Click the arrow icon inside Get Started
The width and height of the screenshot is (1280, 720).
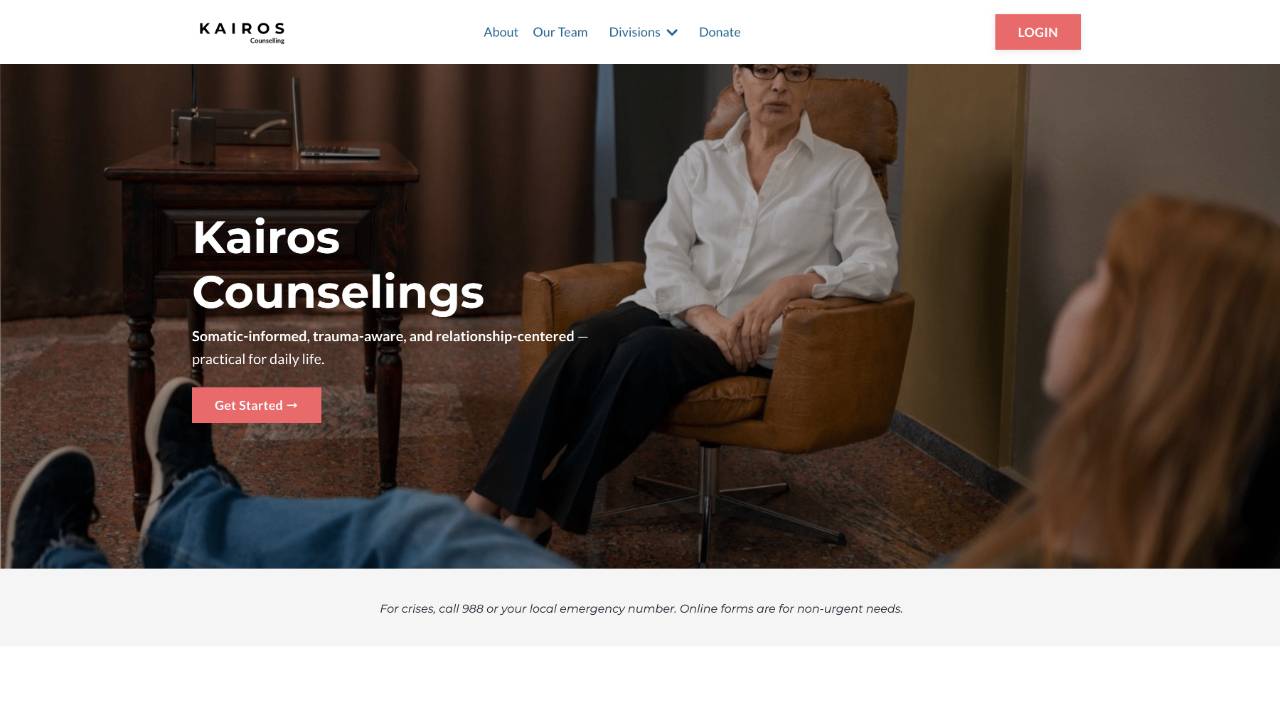(292, 405)
